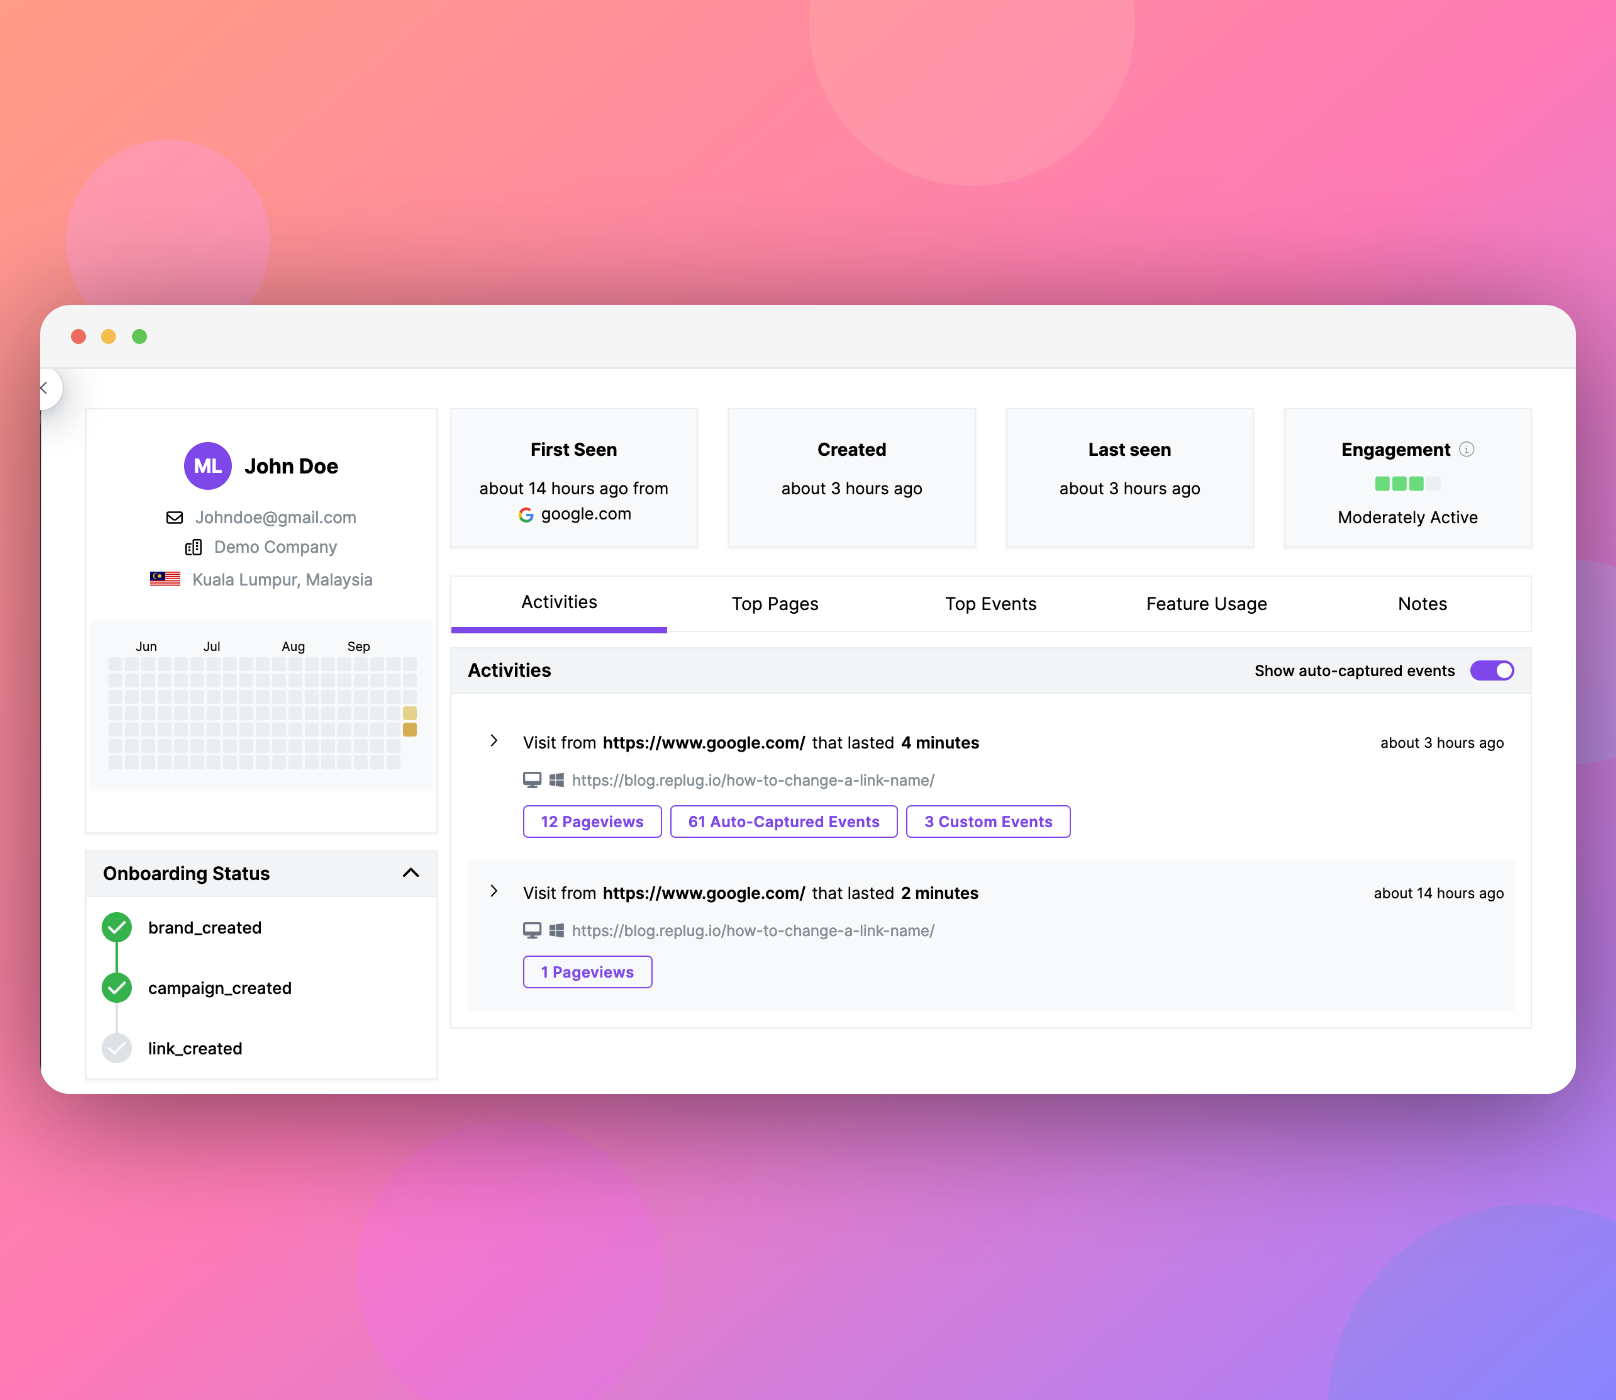Click the Moderately Active label
Image resolution: width=1616 pixels, height=1400 pixels.
click(x=1408, y=517)
